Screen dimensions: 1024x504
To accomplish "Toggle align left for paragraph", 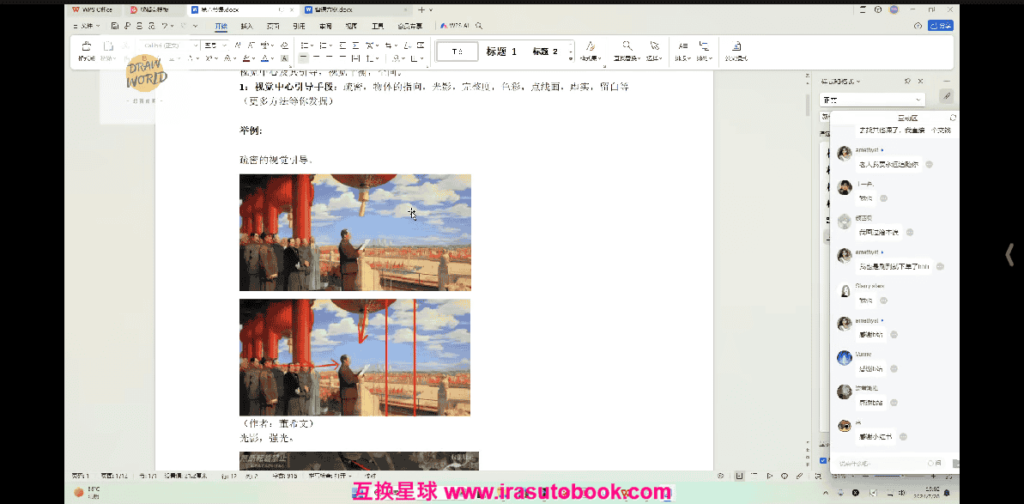I will 303,58.
